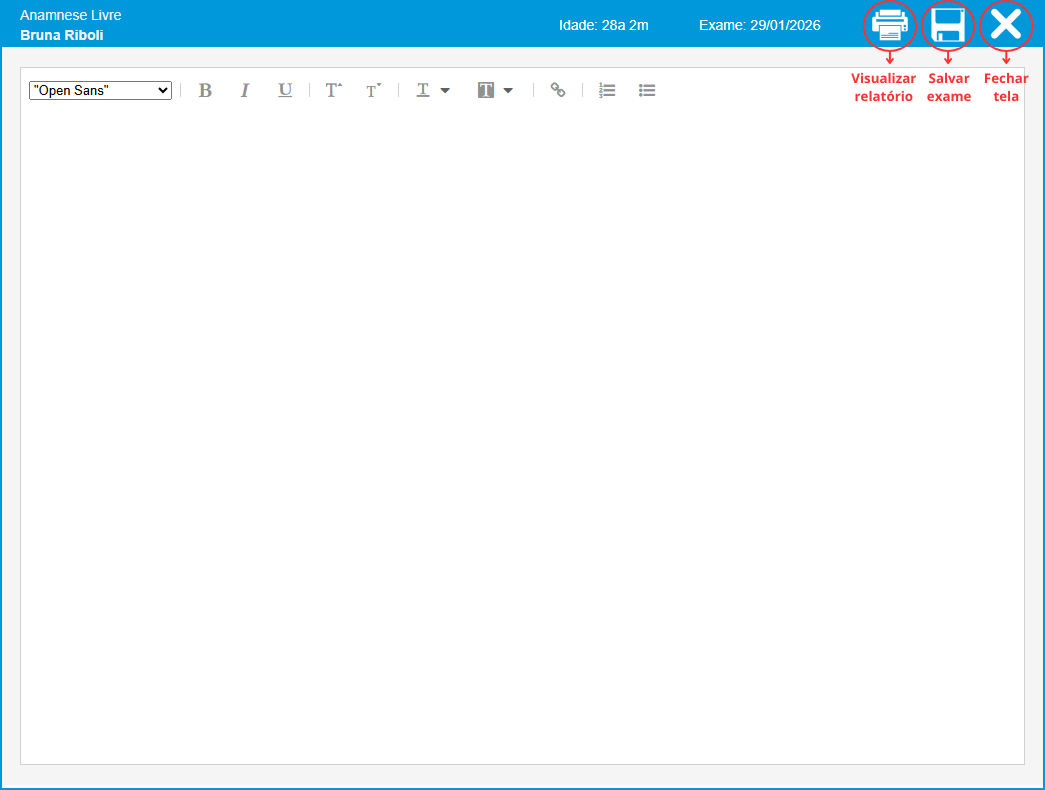The image size is (1045, 790).
Task: Expand the text highlight color dropdown arrow
Action: click(x=508, y=90)
